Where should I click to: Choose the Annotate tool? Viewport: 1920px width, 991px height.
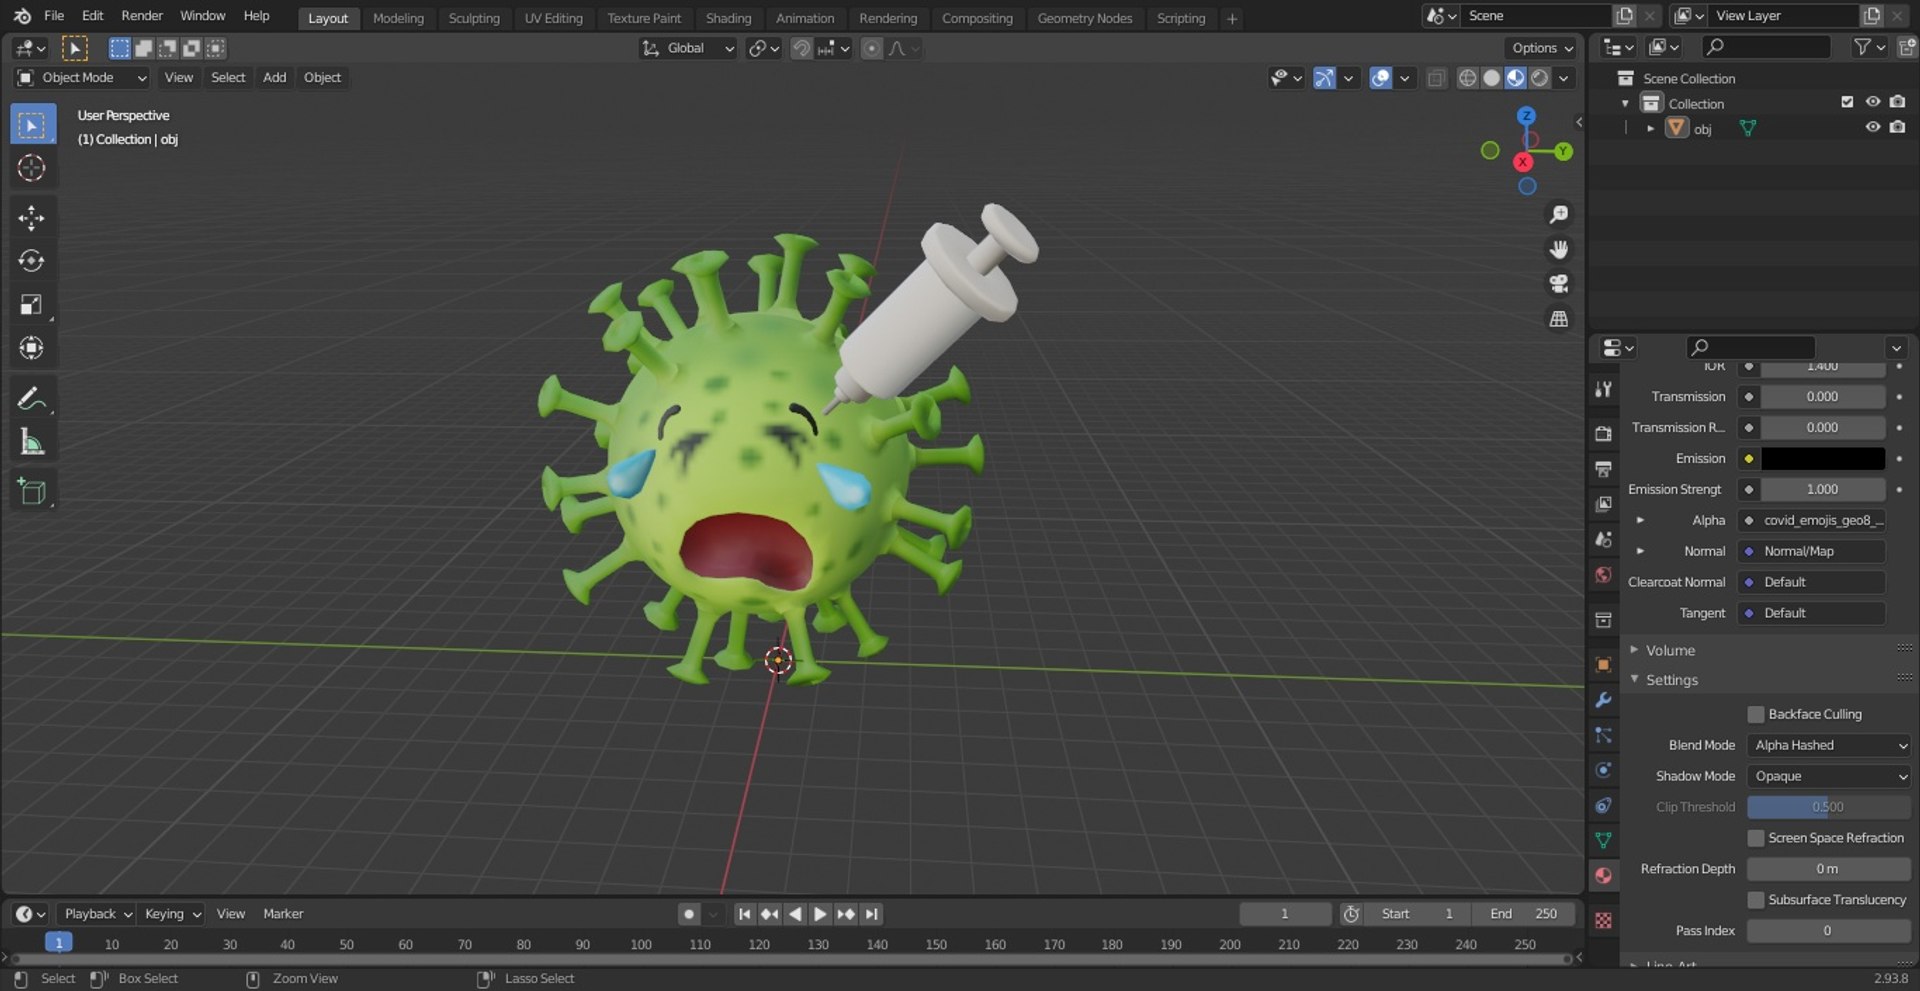click(x=32, y=398)
